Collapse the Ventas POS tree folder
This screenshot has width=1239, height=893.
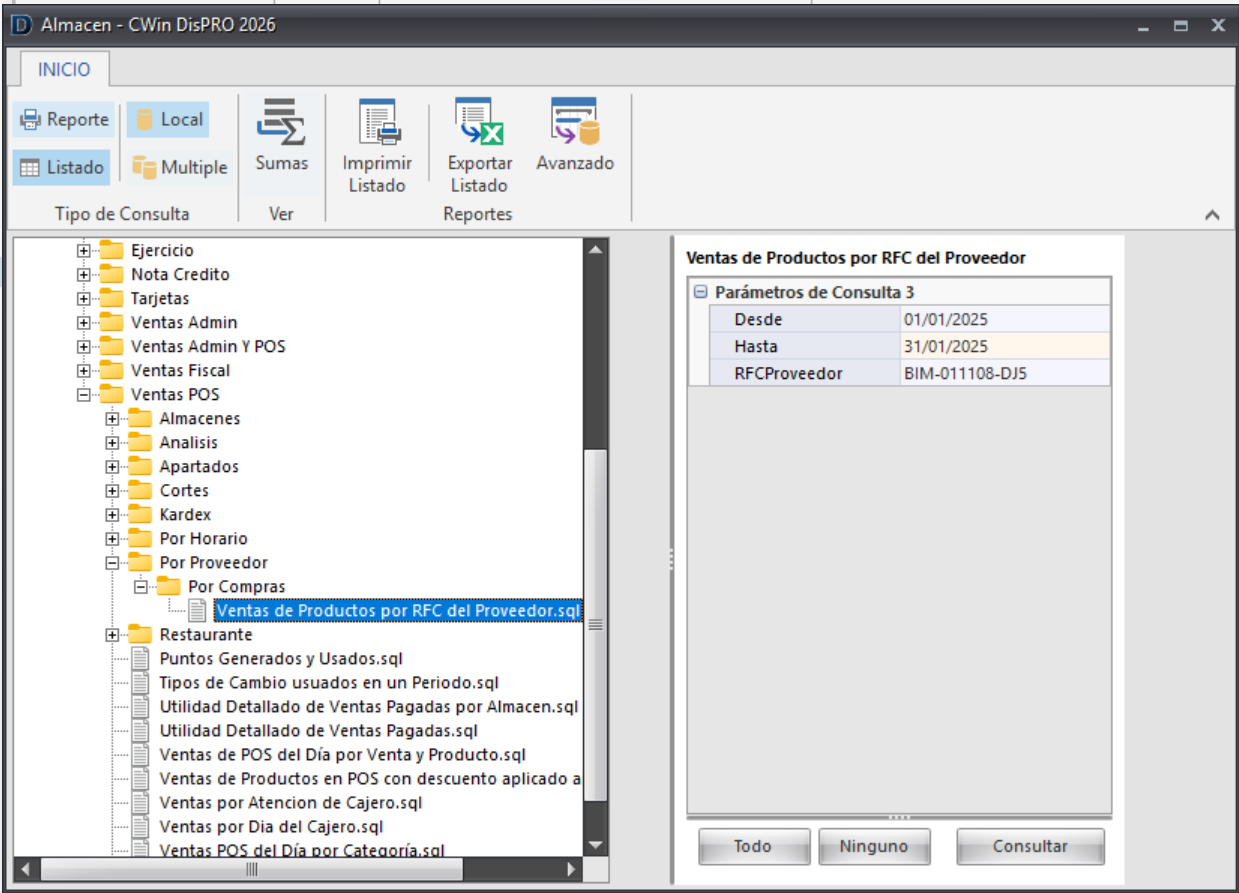pyautogui.click(x=84, y=395)
